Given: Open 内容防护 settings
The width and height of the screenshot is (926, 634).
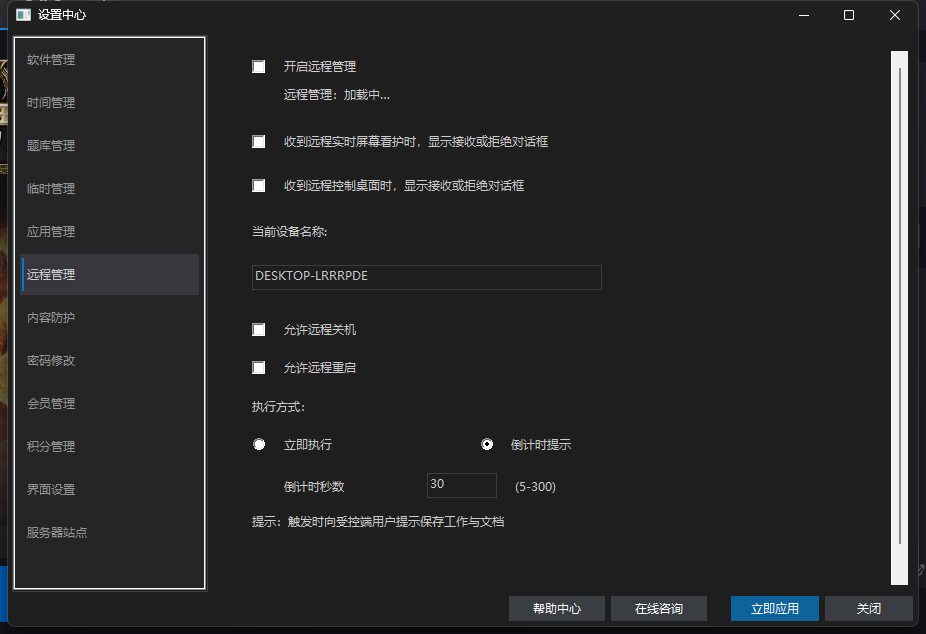Looking at the screenshot, I should pos(110,318).
